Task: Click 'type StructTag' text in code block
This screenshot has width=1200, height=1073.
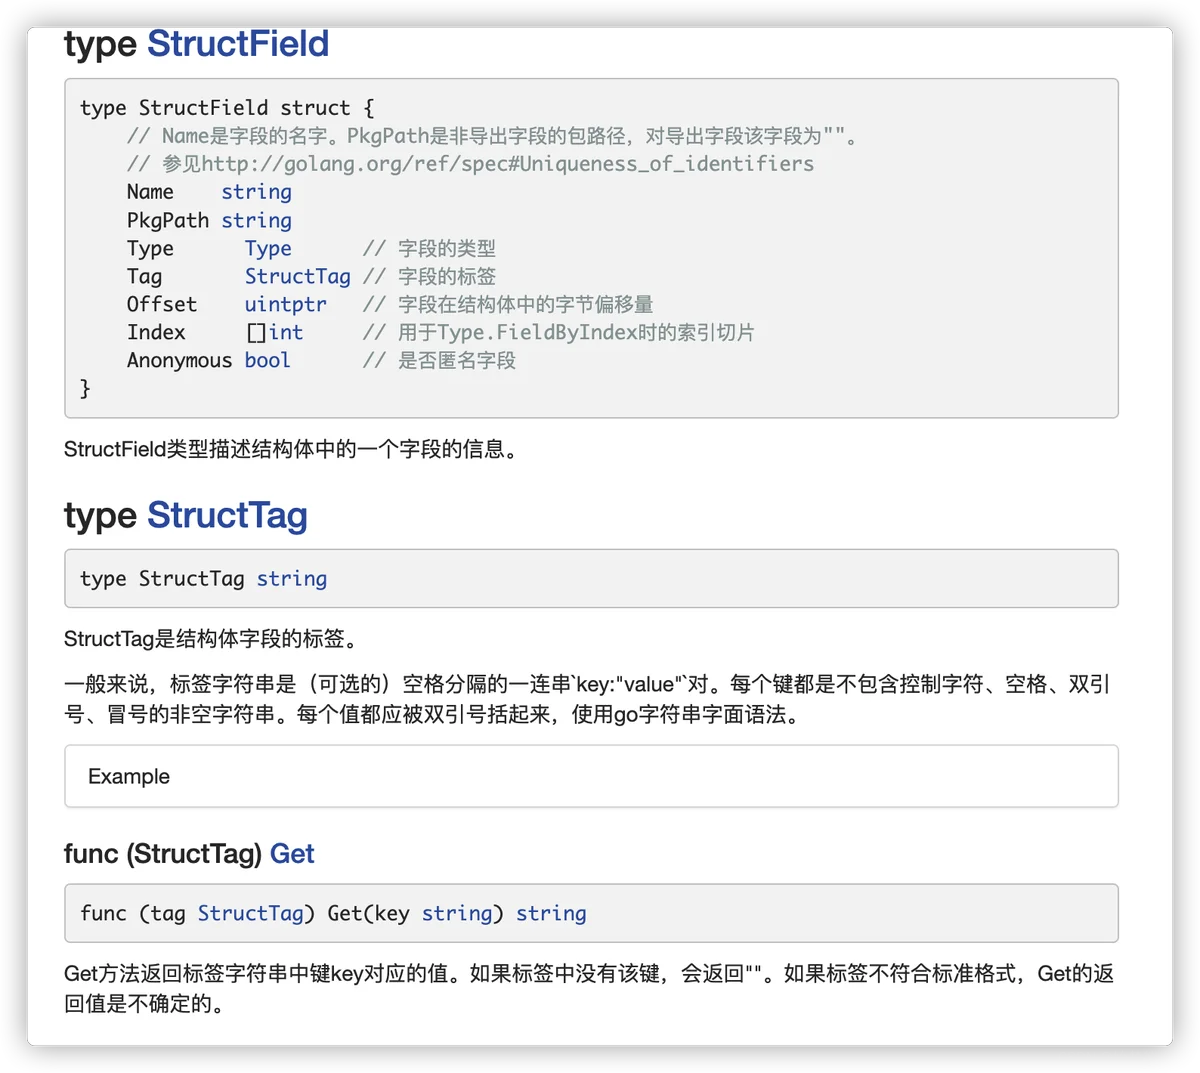Action: pyautogui.click(x=162, y=578)
